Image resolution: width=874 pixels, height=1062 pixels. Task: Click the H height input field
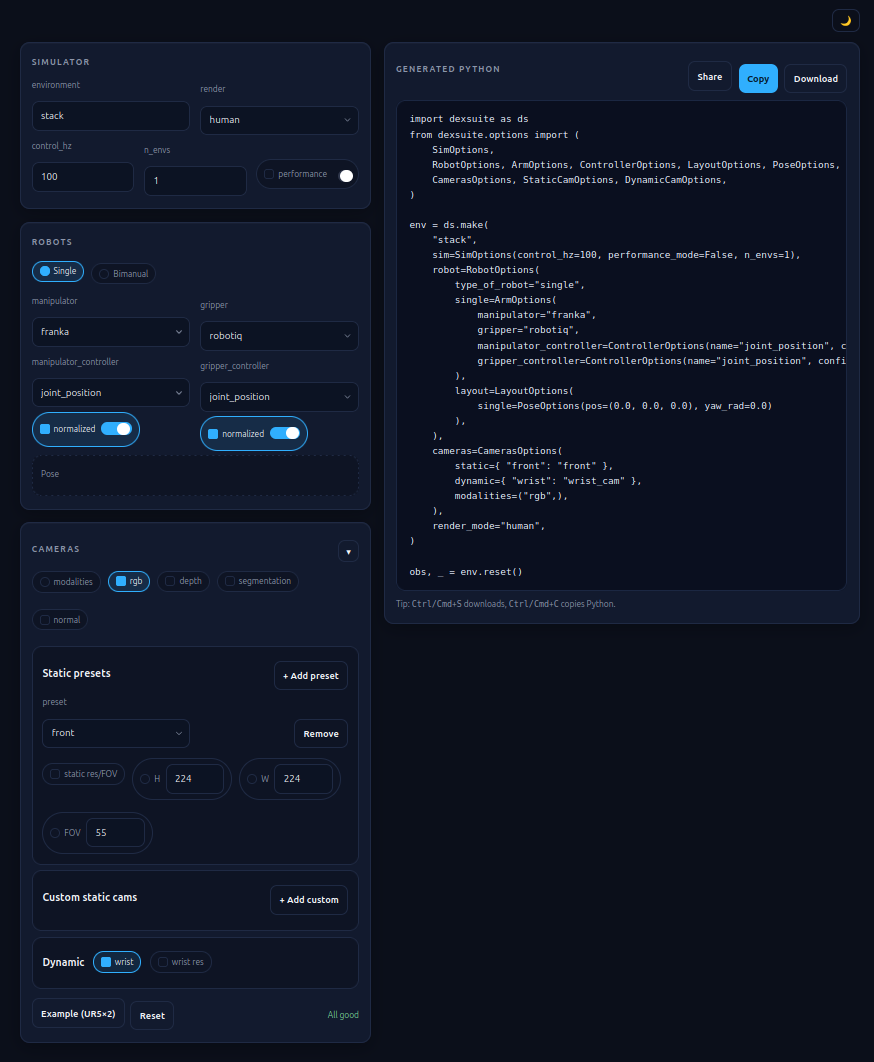195,779
